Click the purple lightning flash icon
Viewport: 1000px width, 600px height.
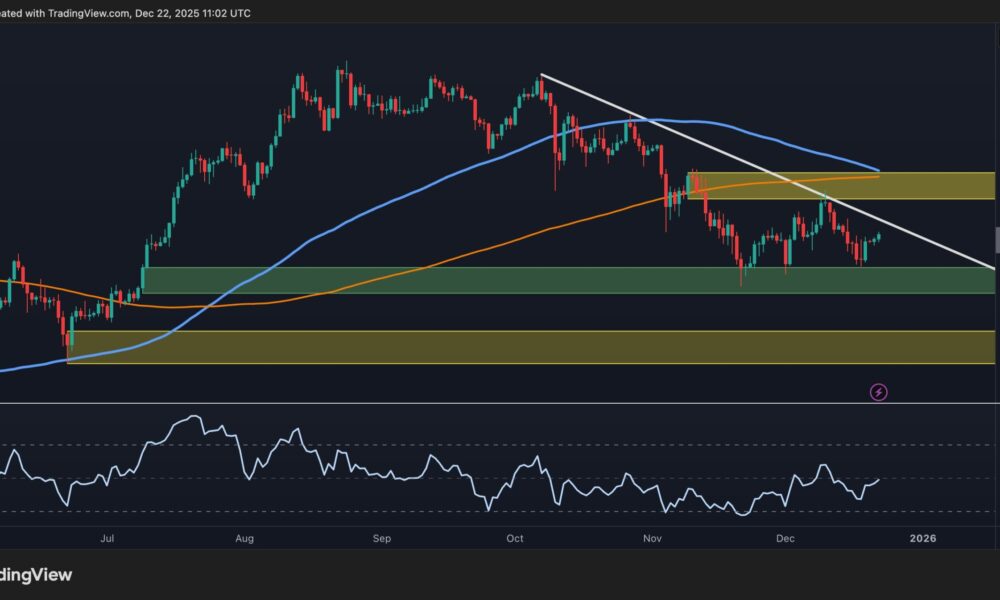coord(878,392)
